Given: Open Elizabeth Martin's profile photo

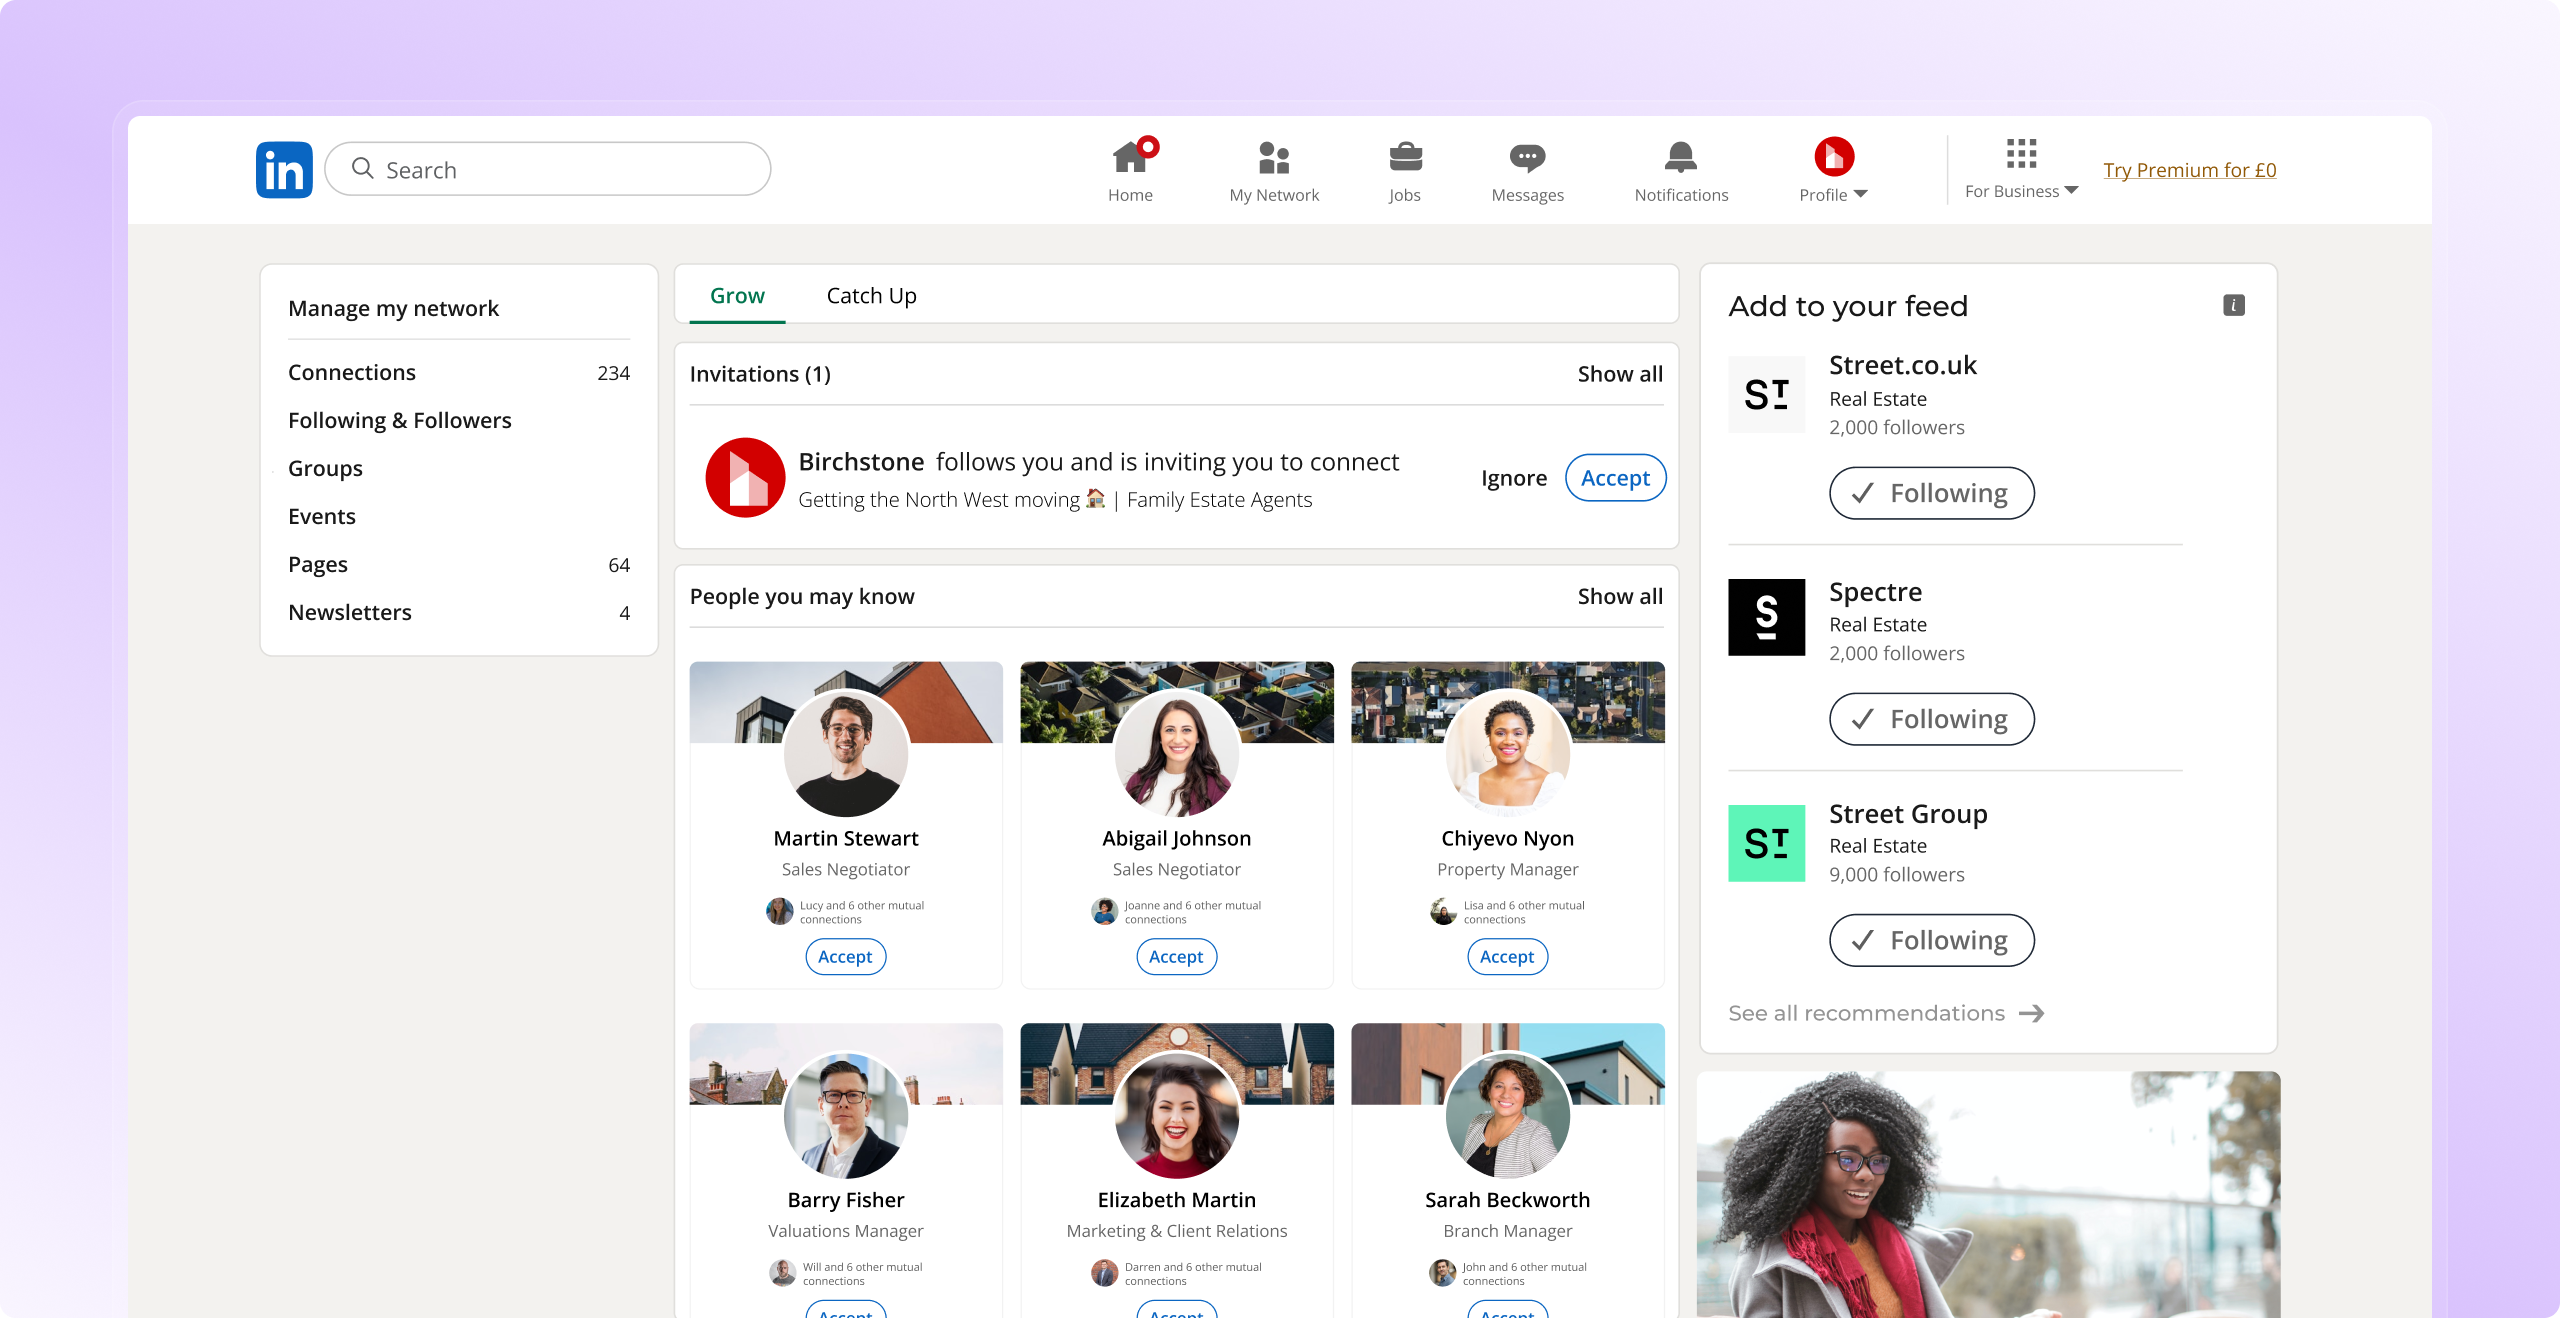Looking at the screenshot, I should pyautogui.click(x=1177, y=1115).
